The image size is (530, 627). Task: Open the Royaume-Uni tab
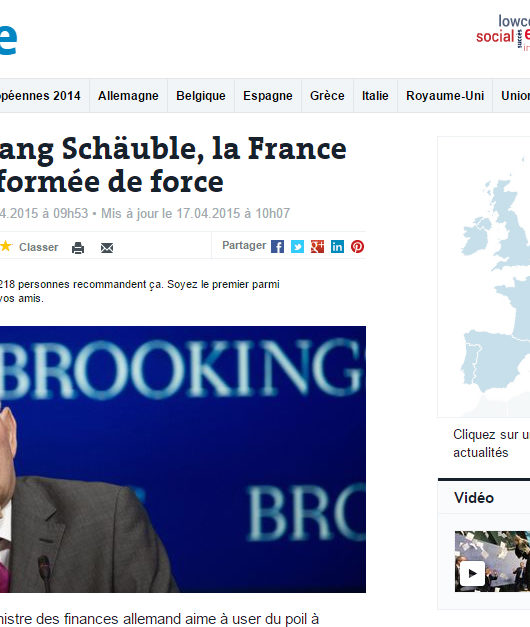click(x=445, y=96)
